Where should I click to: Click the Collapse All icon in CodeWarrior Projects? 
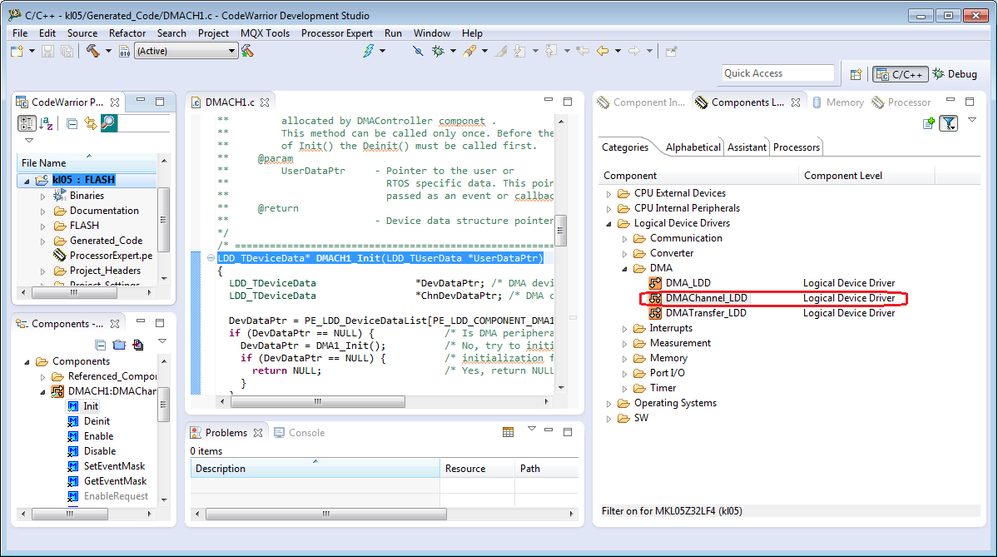[72, 123]
